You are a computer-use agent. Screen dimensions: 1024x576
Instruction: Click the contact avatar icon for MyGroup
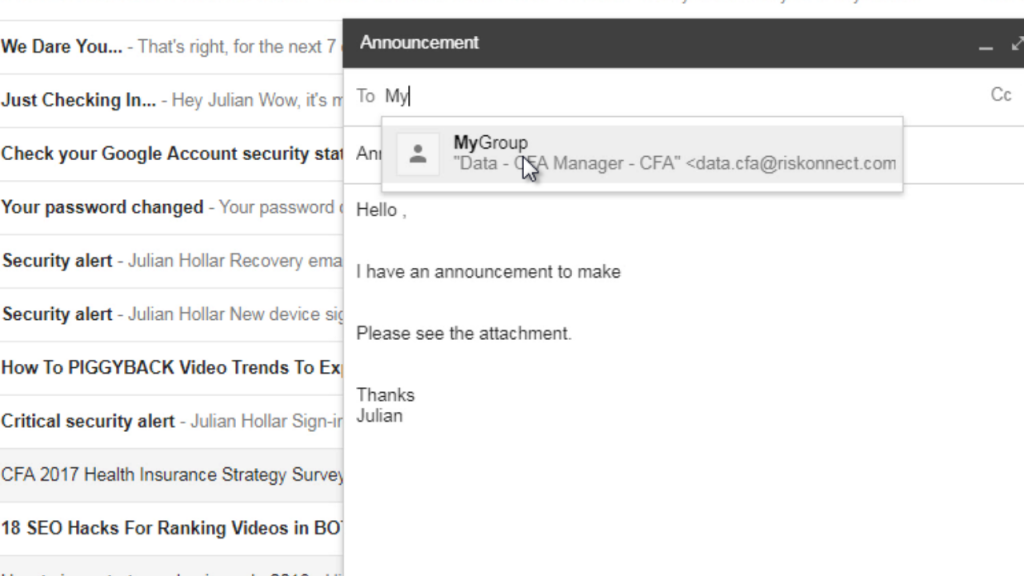(x=418, y=153)
